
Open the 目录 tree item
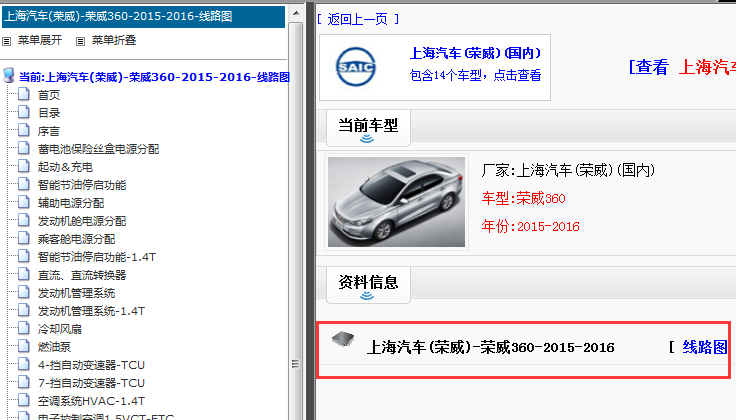coord(49,113)
